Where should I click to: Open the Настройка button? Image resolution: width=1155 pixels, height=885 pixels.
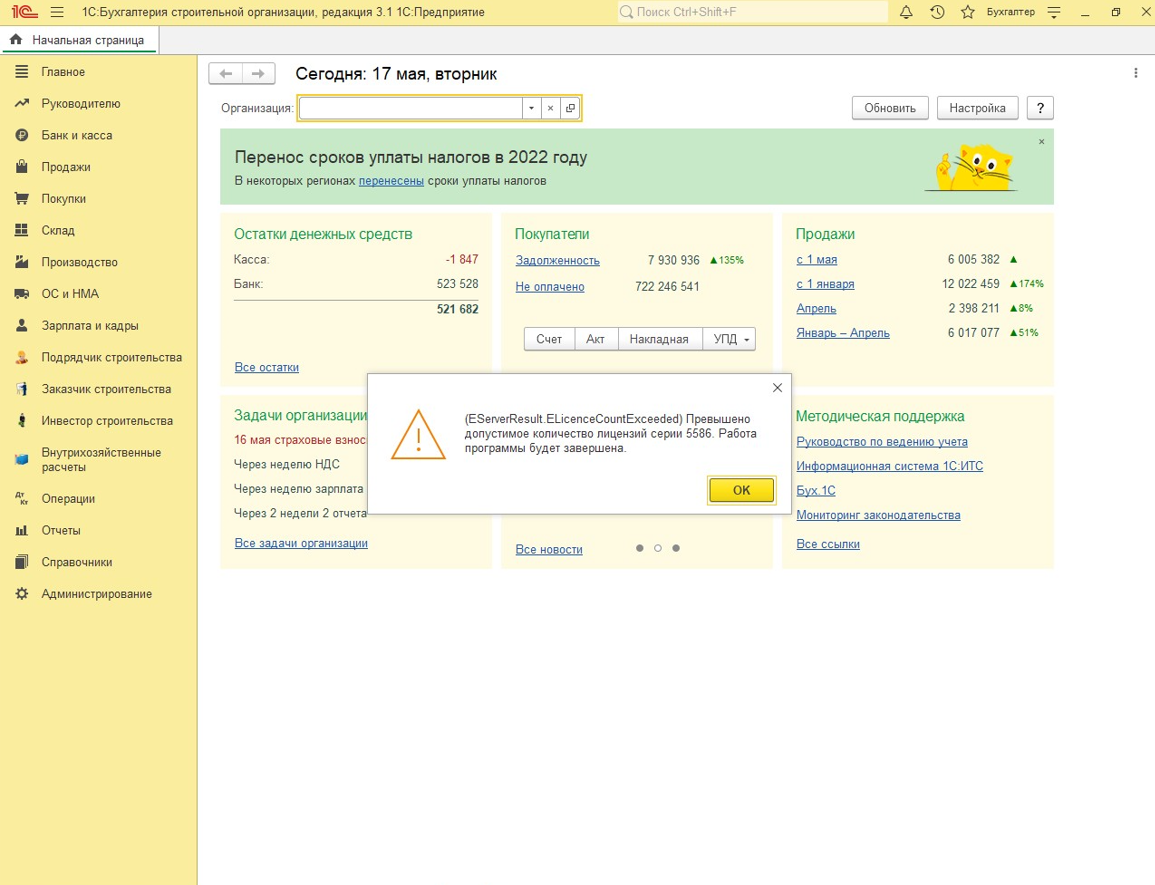(x=977, y=108)
